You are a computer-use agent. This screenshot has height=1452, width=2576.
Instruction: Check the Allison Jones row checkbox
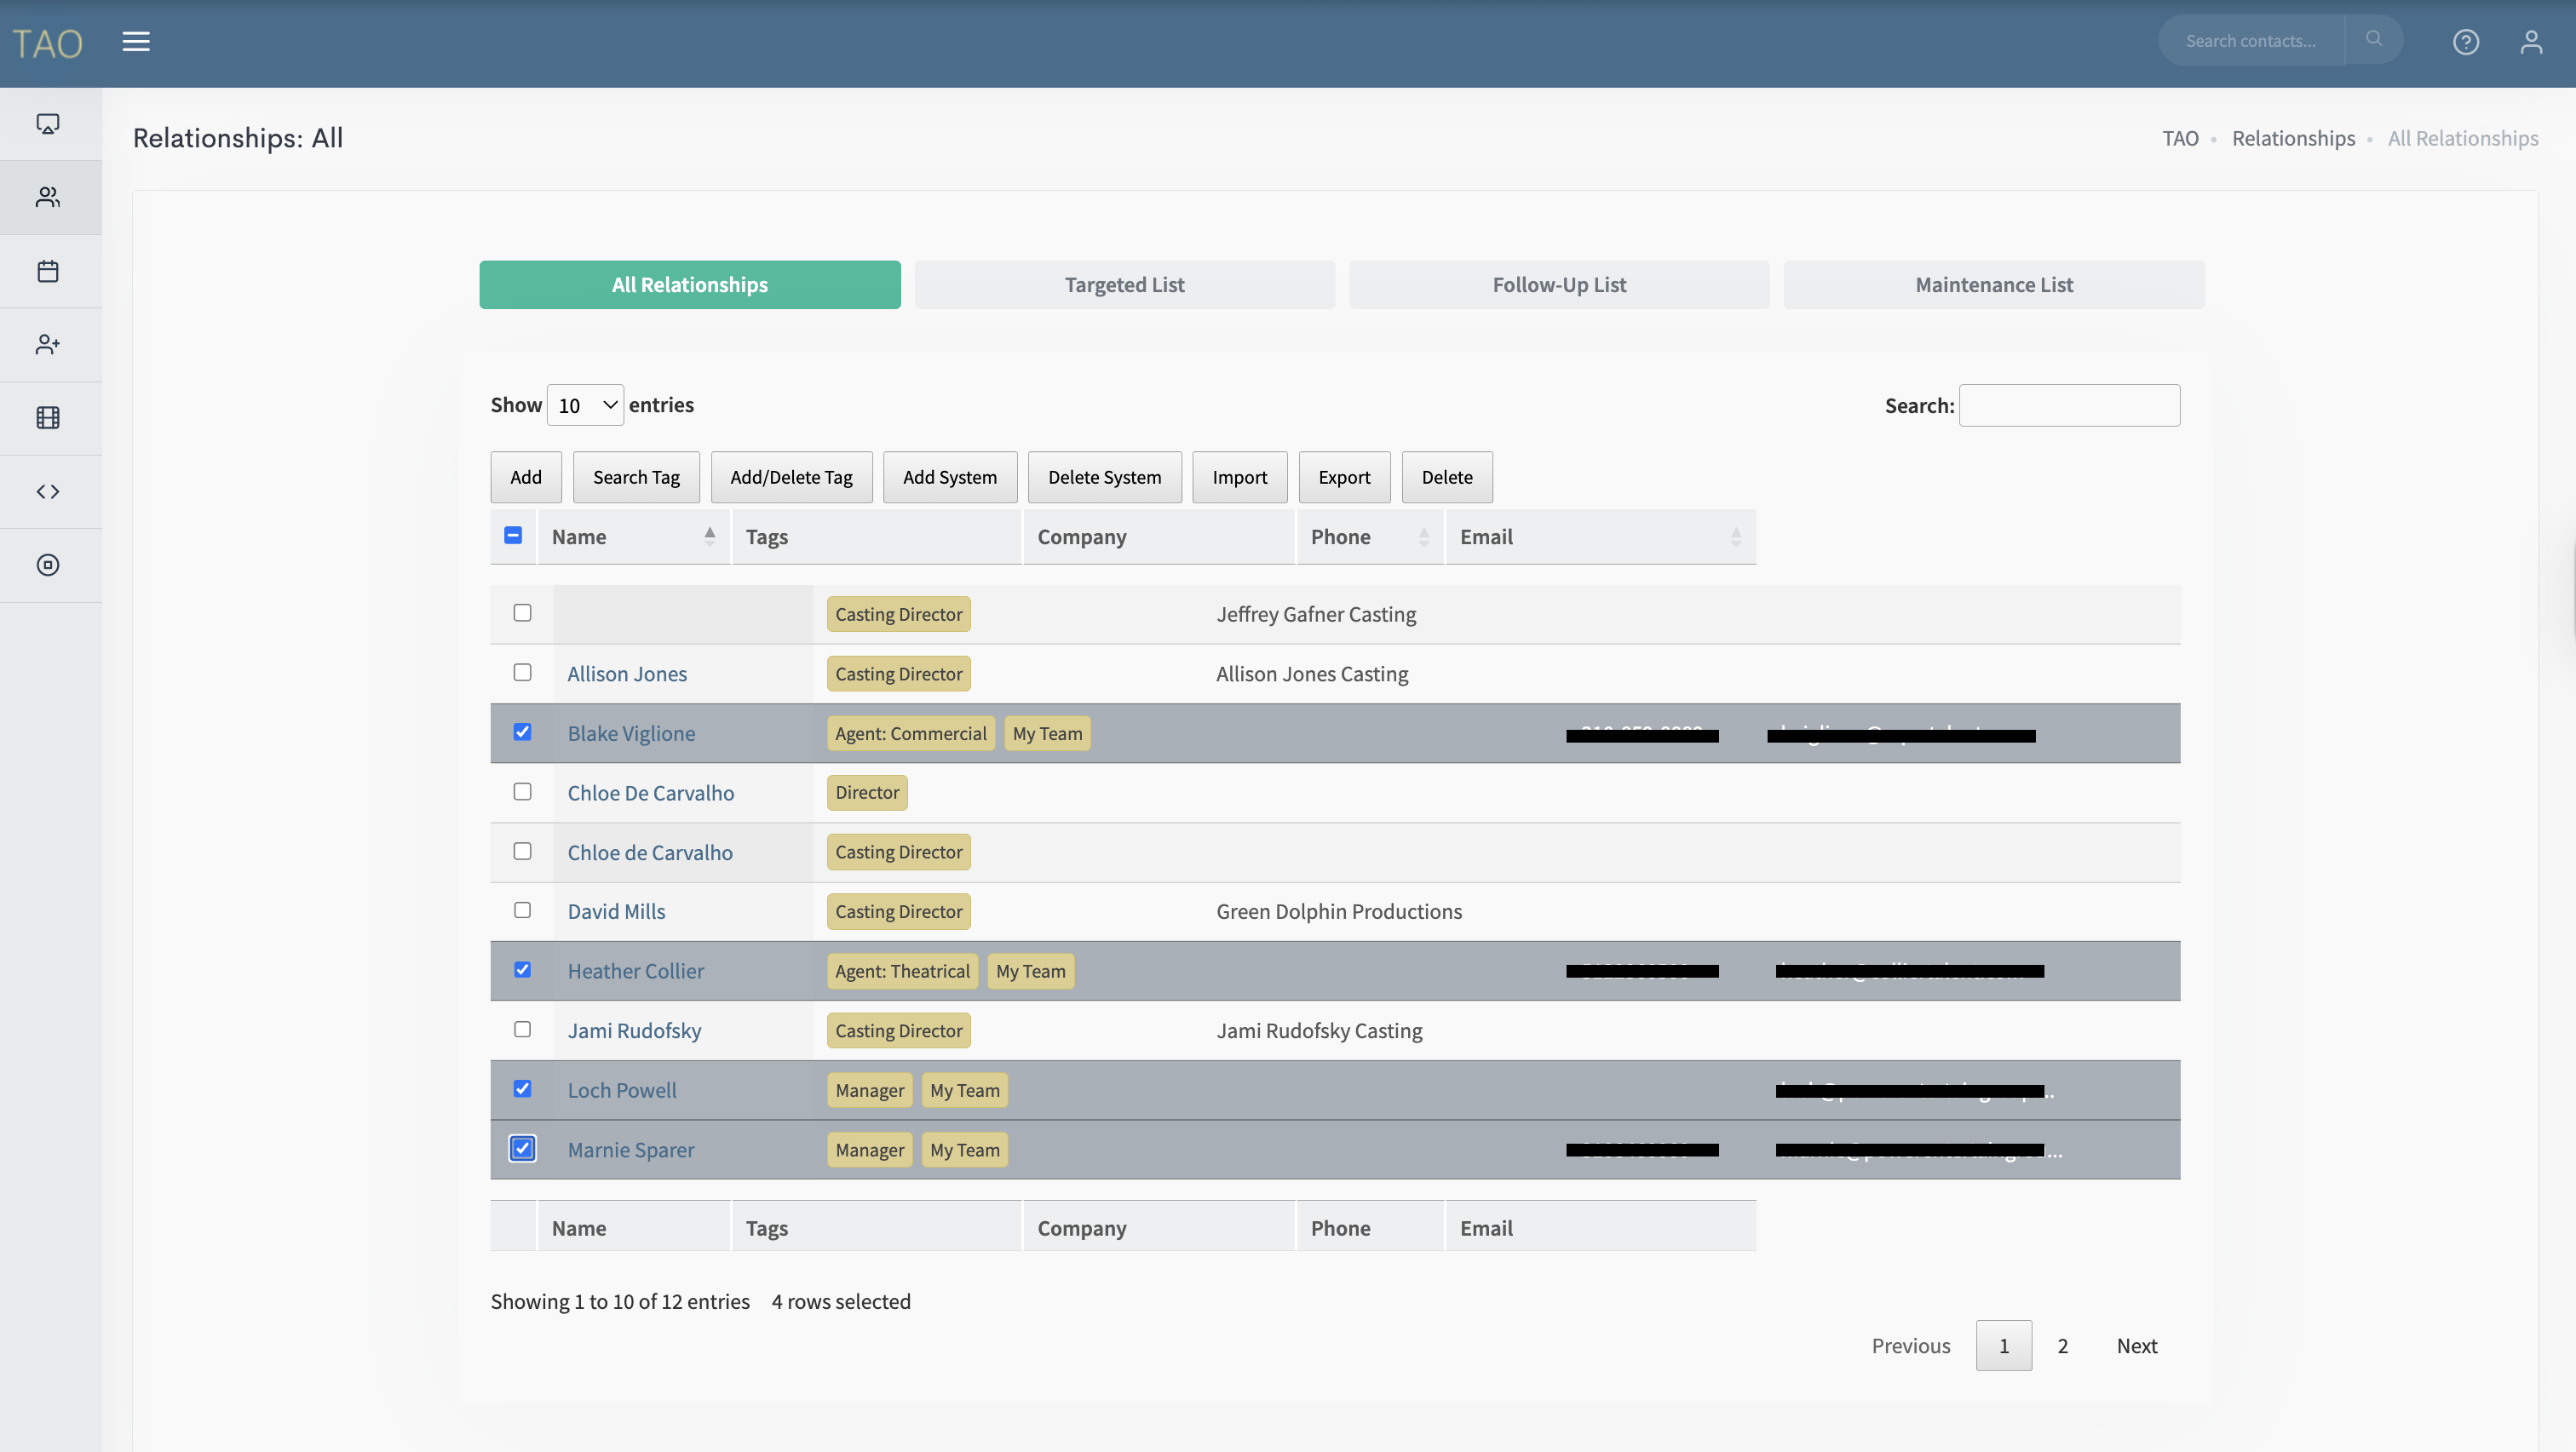(x=522, y=672)
